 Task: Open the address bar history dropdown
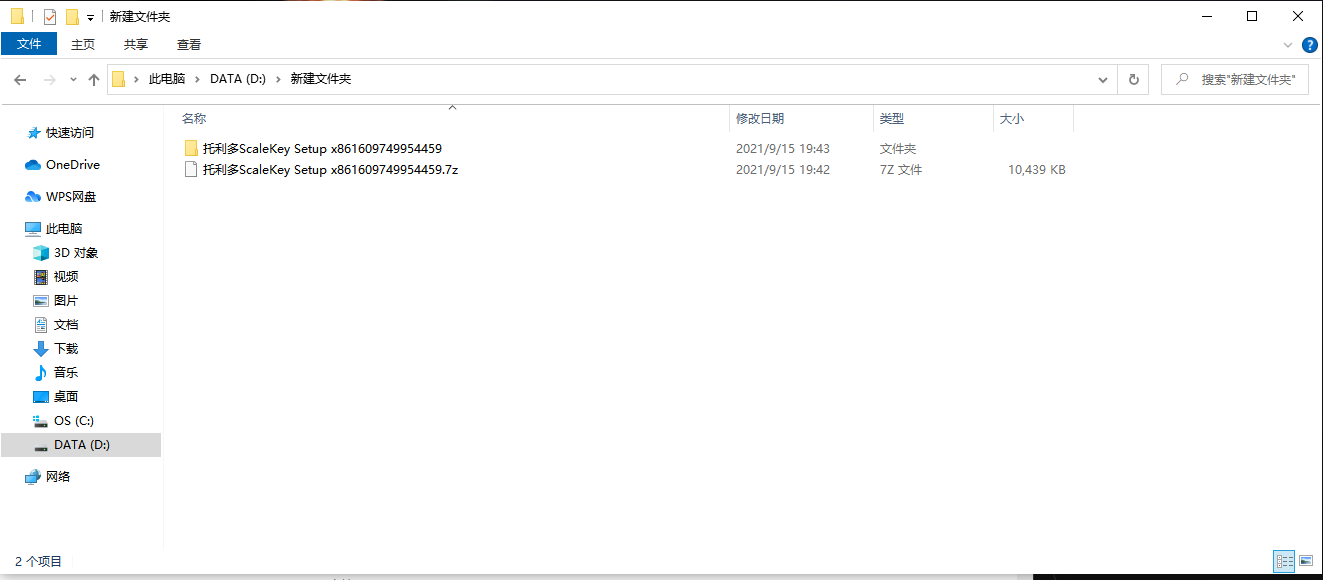pos(1103,79)
